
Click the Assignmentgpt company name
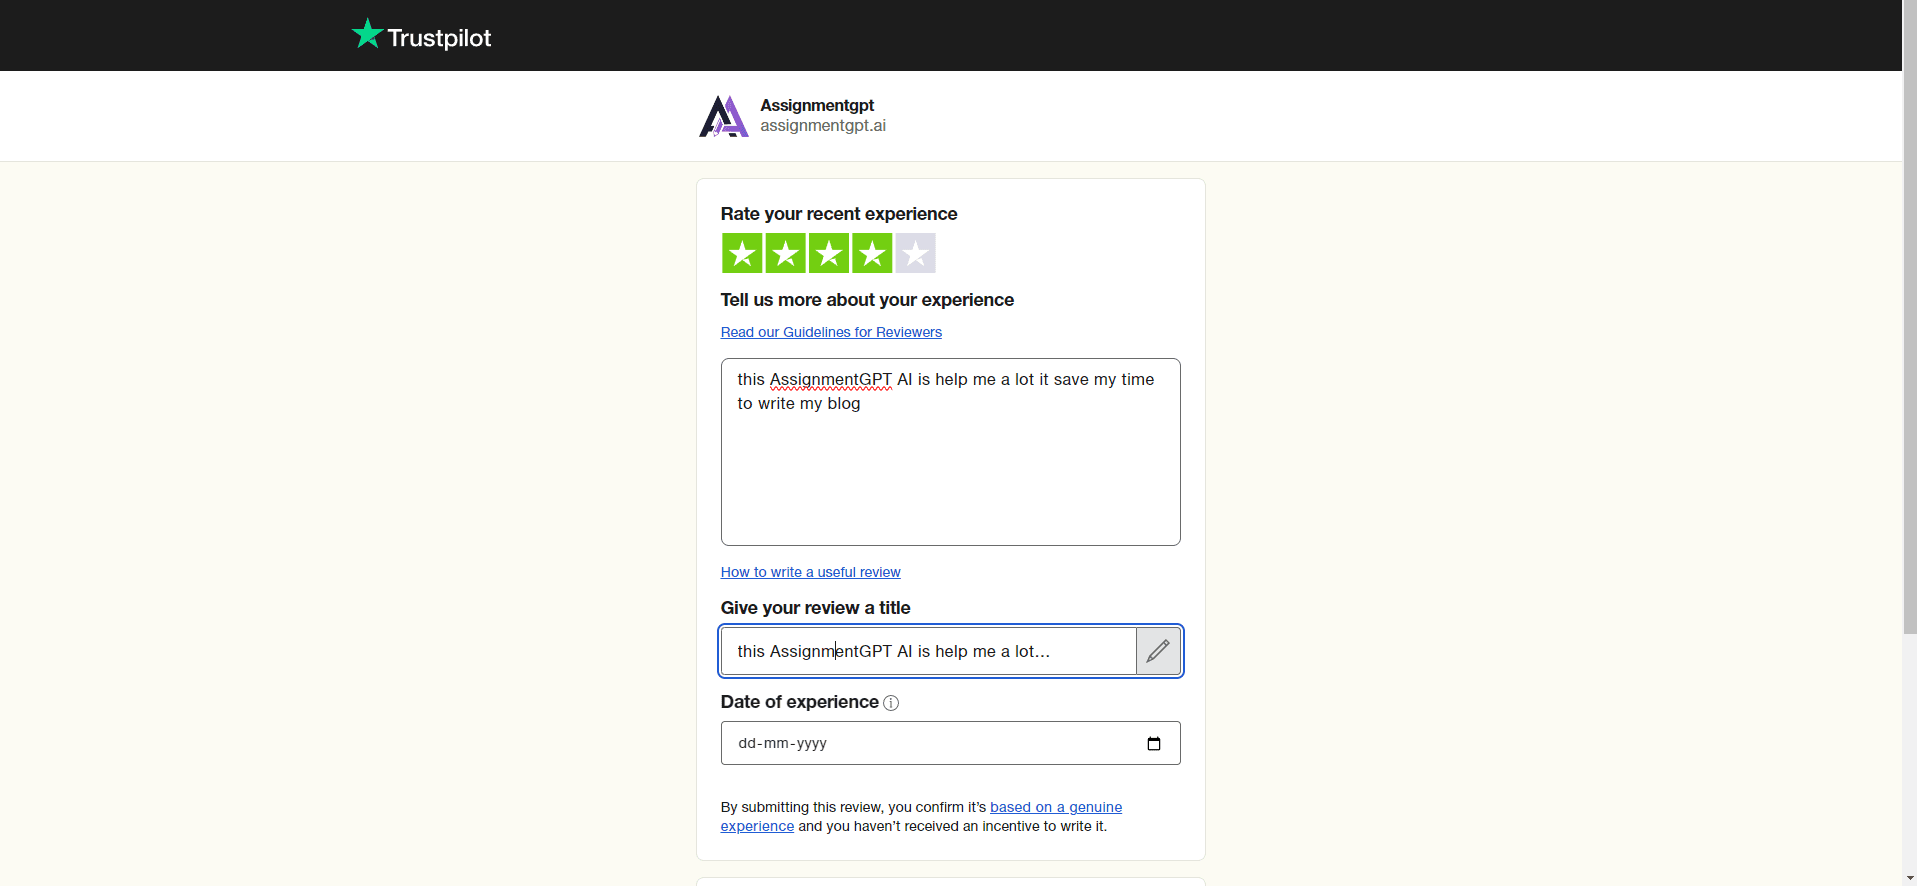[816, 105]
